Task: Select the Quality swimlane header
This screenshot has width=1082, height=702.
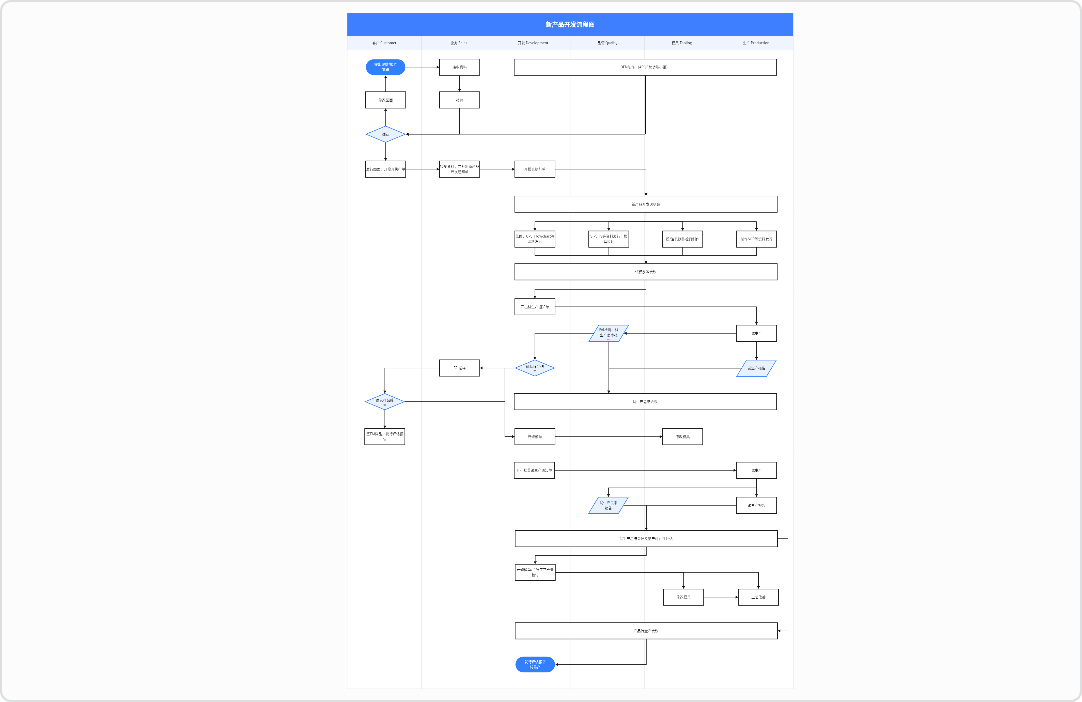Action: 607,43
